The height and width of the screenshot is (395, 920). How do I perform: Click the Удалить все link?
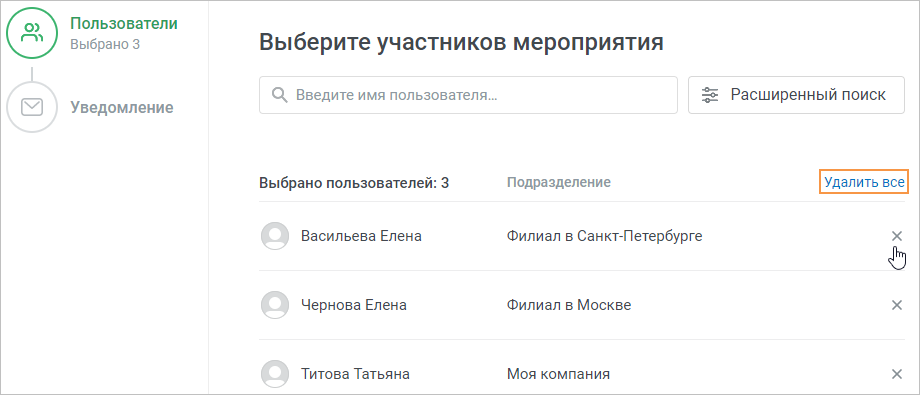point(864,183)
